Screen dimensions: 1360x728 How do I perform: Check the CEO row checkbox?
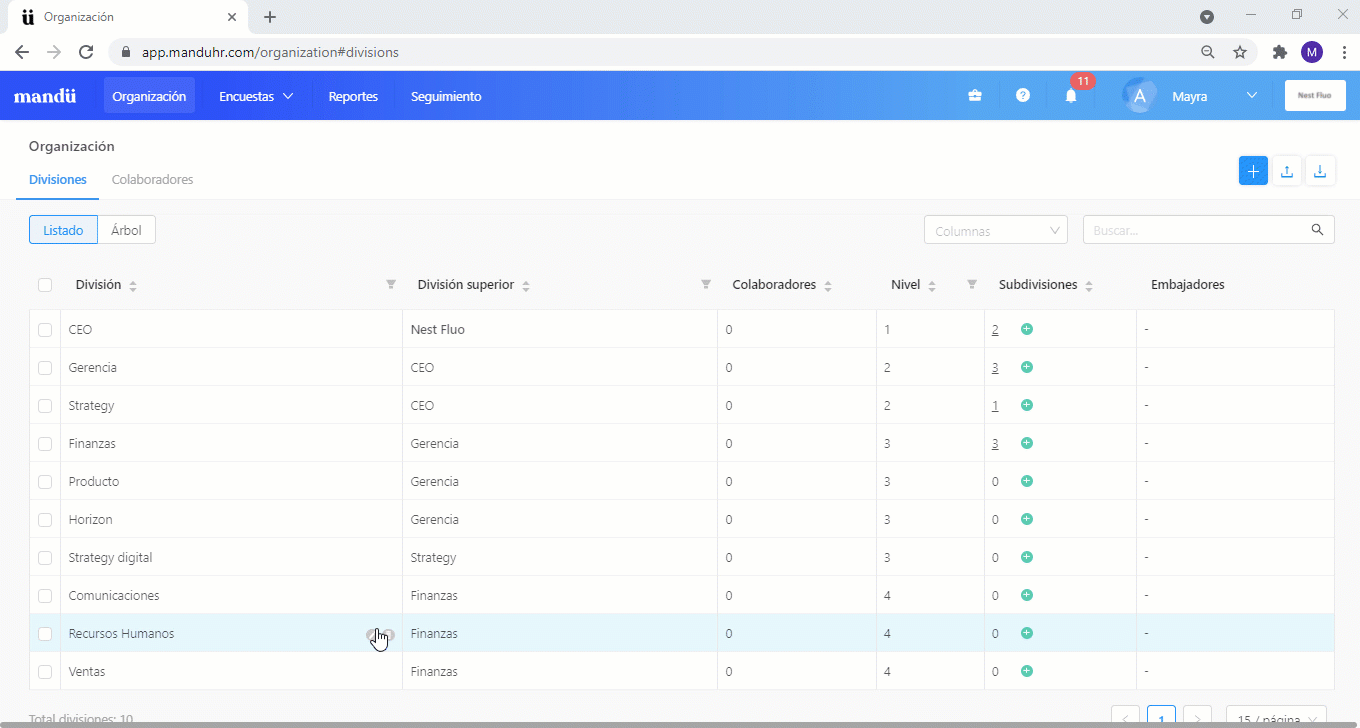tap(45, 329)
